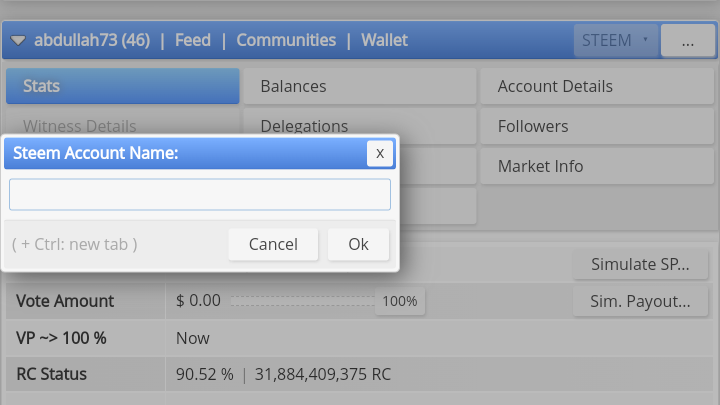
Task: Close the Steem Account Name dialog
Action: (380, 153)
